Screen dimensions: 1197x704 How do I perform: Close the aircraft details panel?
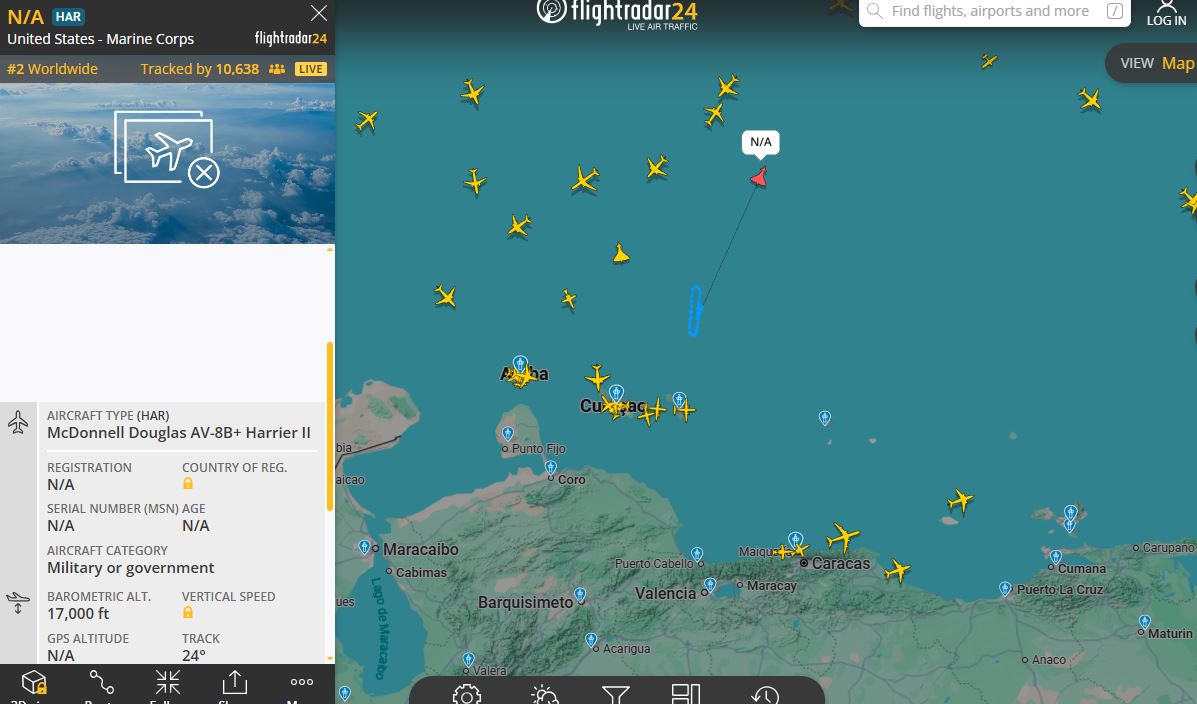pyautogui.click(x=319, y=13)
